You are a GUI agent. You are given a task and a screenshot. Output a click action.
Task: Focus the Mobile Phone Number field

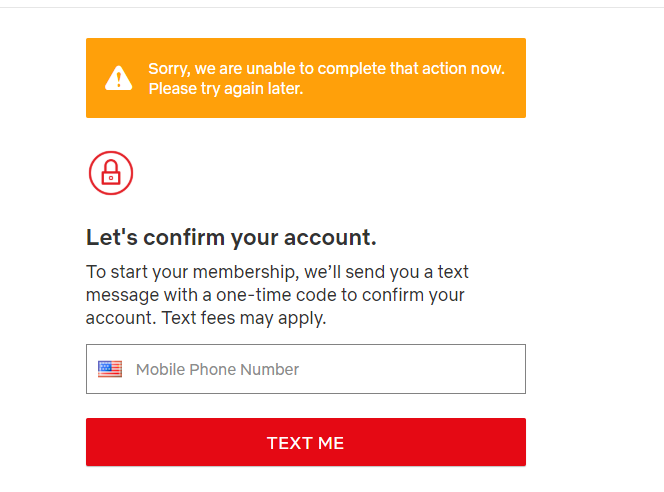click(320, 369)
